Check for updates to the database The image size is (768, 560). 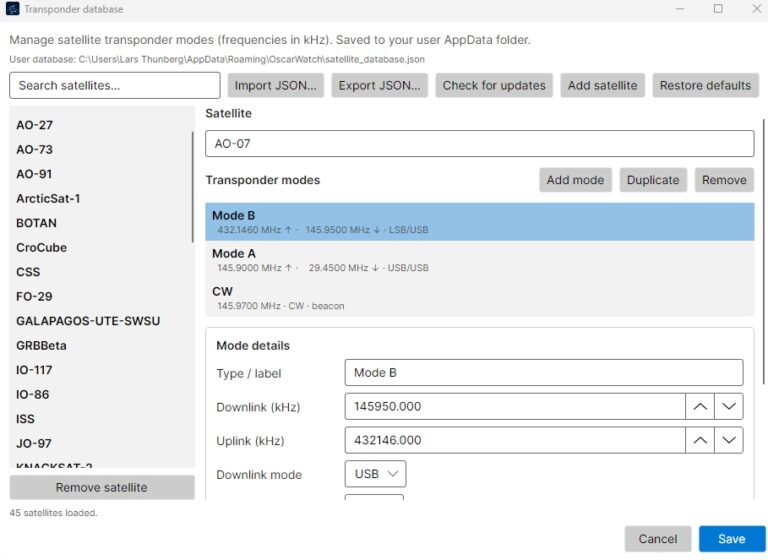click(494, 85)
